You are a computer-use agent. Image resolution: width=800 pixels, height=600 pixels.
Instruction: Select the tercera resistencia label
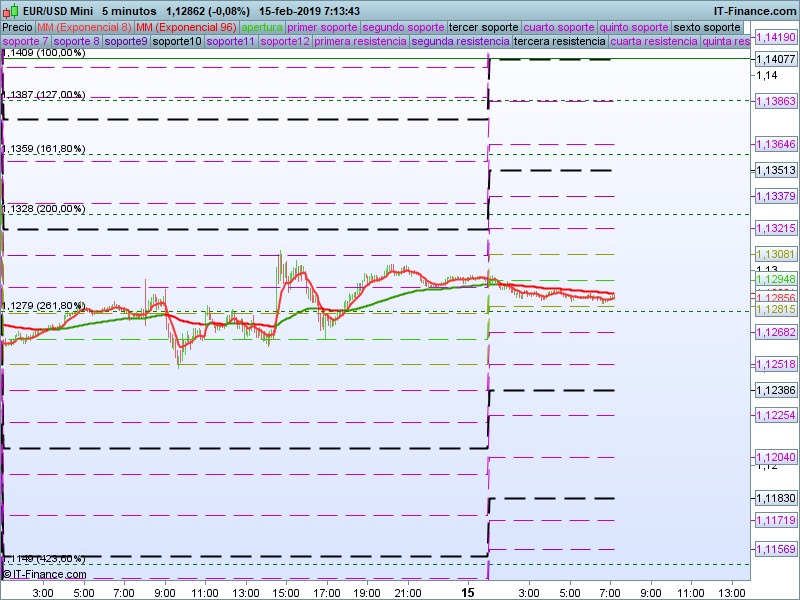point(559,42)
